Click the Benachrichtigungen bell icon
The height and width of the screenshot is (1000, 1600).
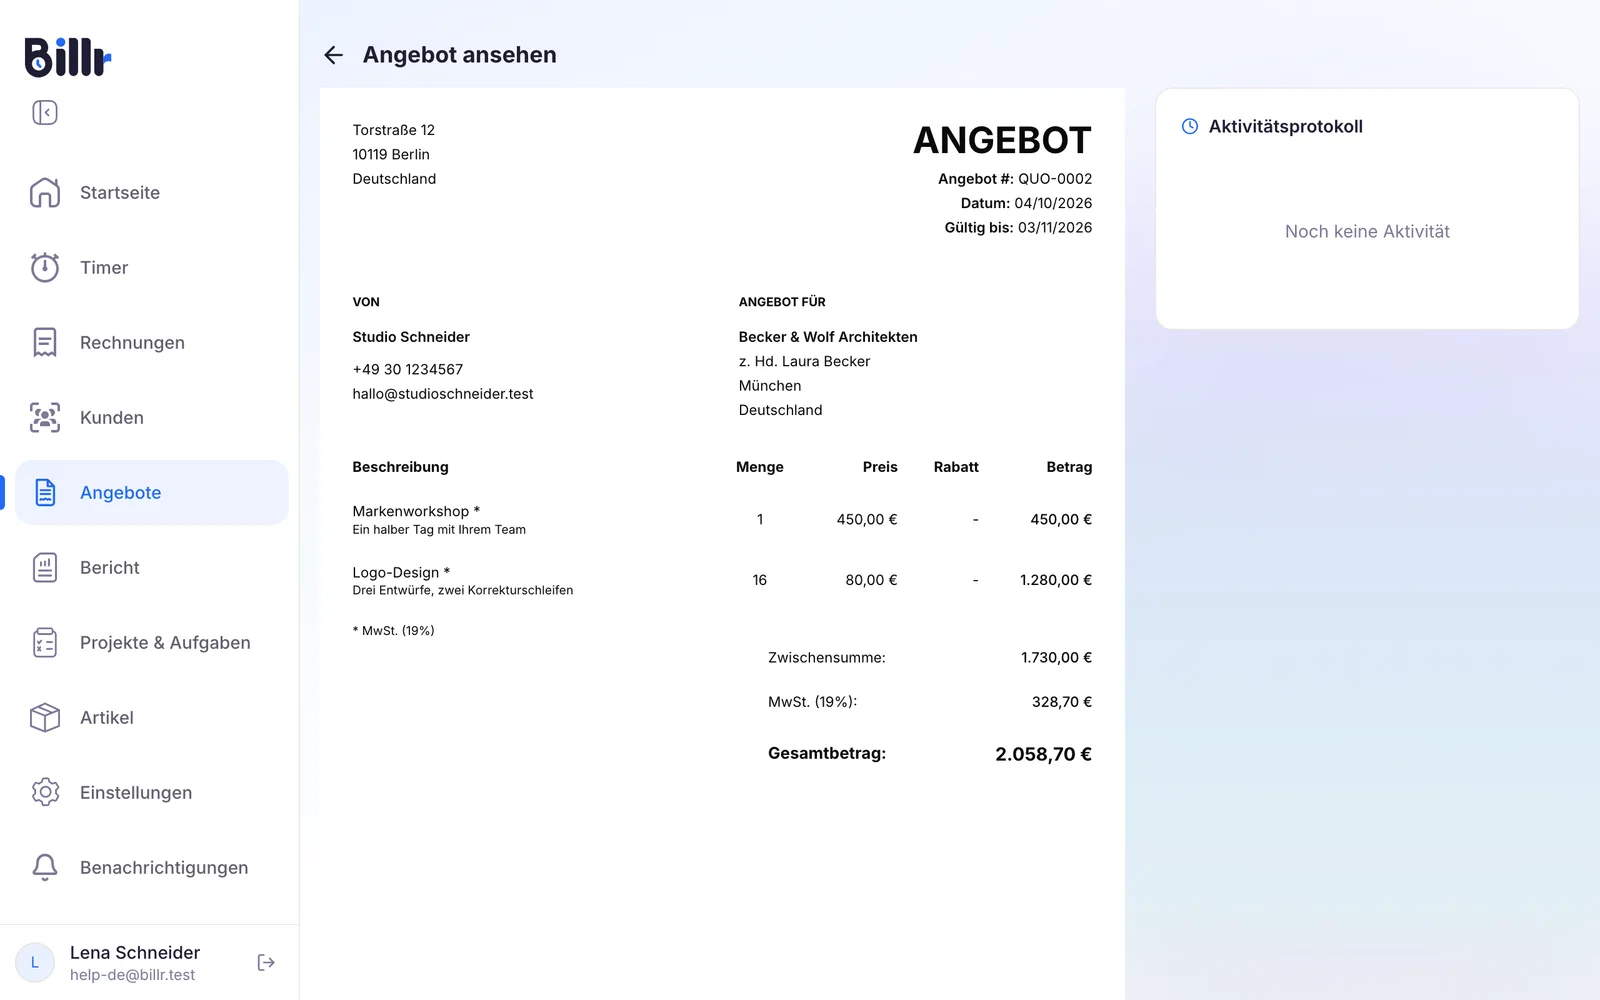[x=45, y=868]
